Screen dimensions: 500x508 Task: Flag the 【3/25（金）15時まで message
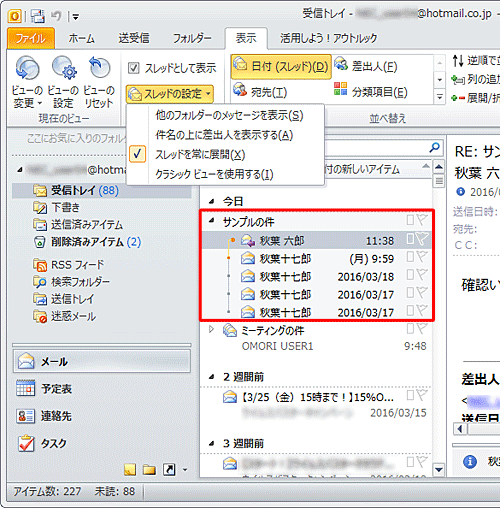[422, 396]
